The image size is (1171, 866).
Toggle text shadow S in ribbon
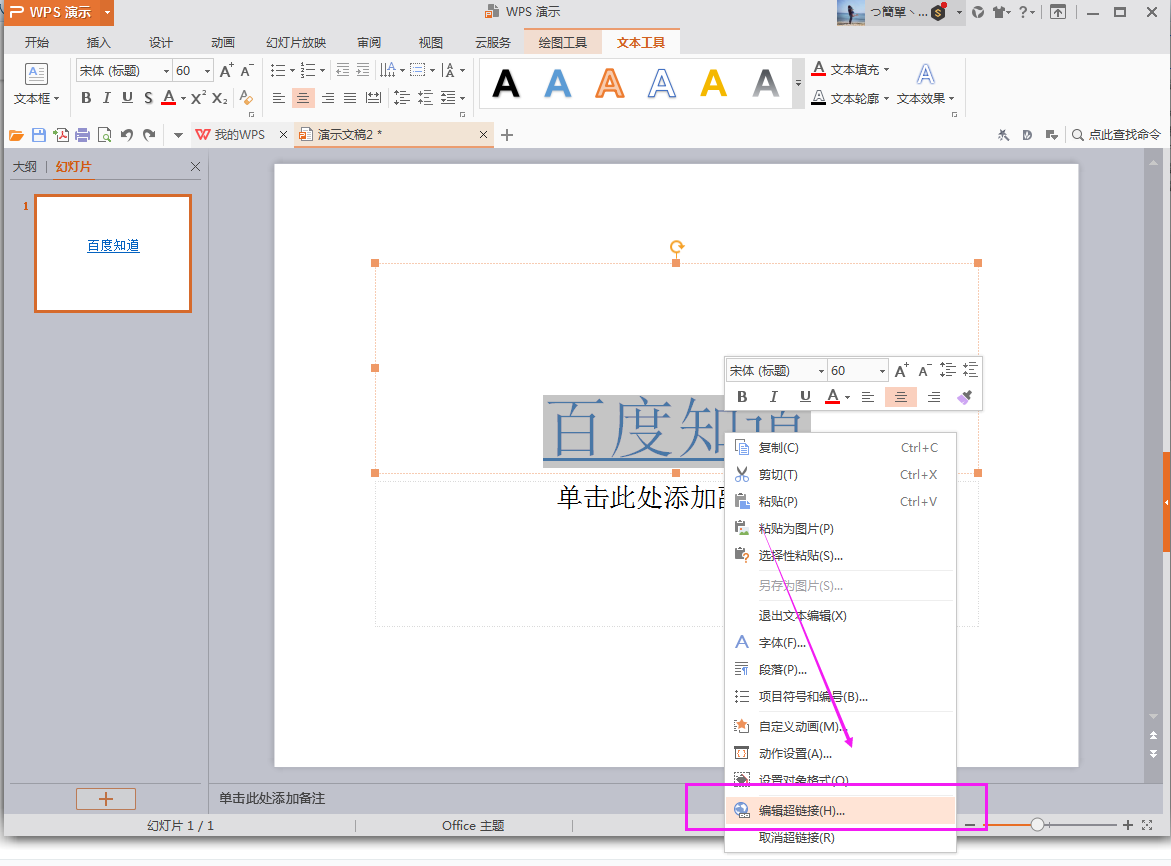(149, 98)
